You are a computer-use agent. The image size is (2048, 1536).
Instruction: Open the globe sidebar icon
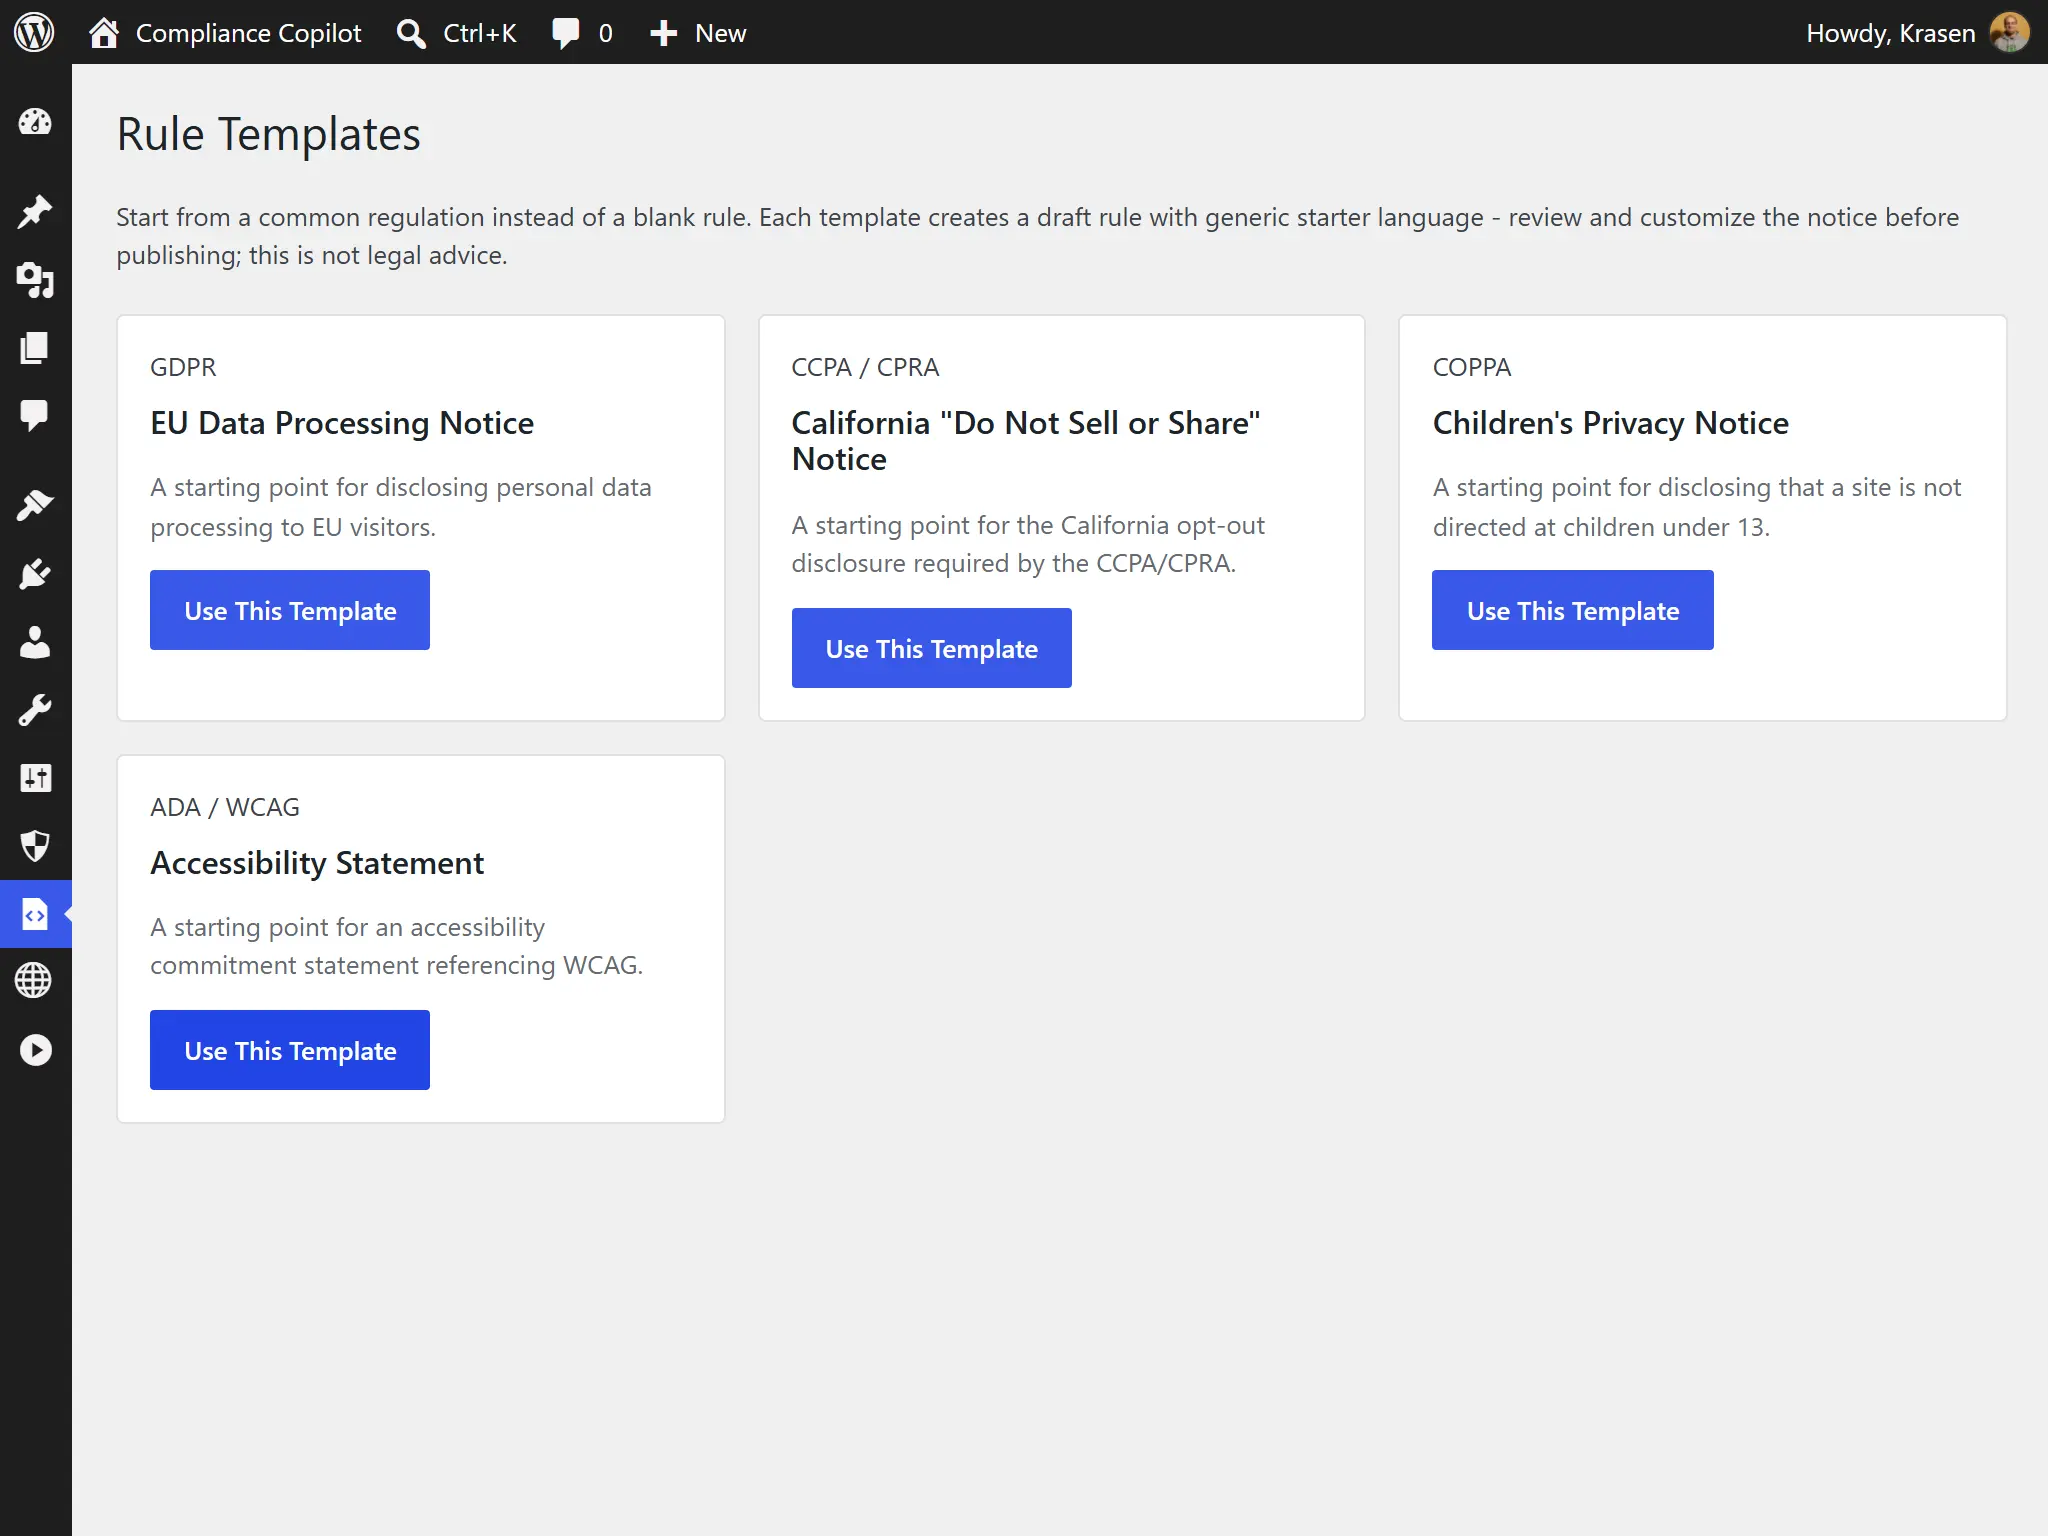click(35, 980)
